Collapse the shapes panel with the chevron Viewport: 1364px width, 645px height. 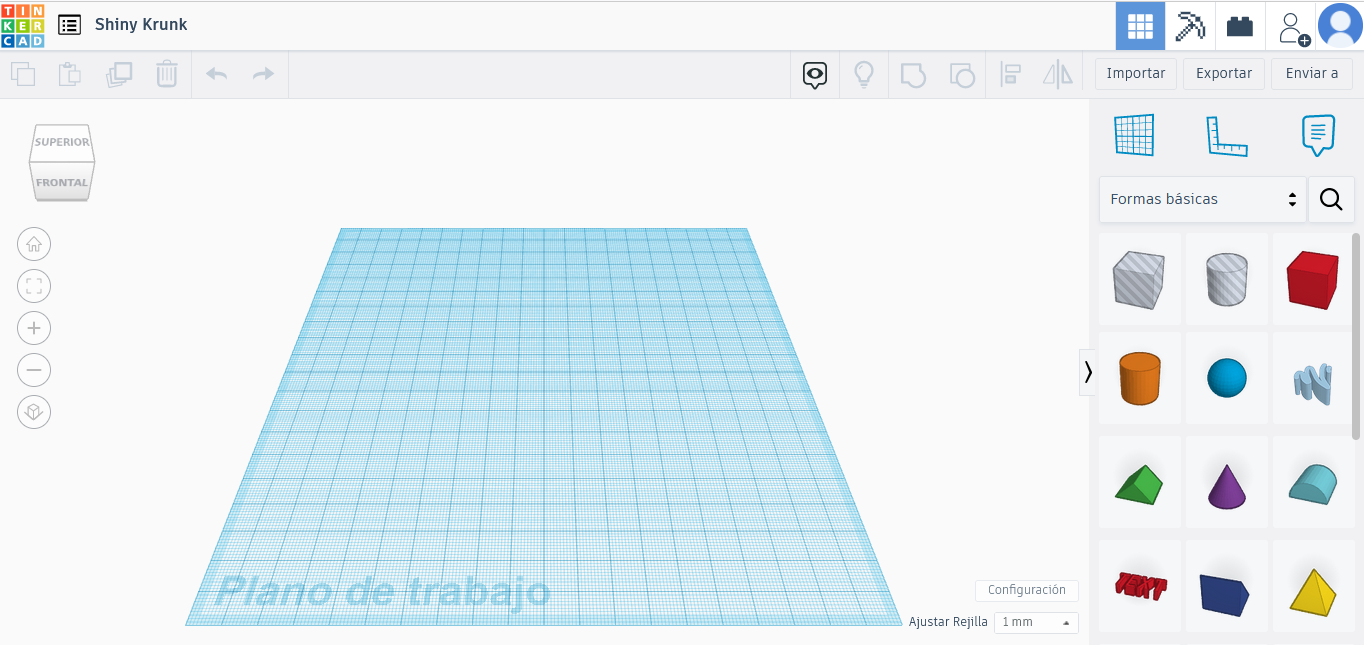point(1087,372)
